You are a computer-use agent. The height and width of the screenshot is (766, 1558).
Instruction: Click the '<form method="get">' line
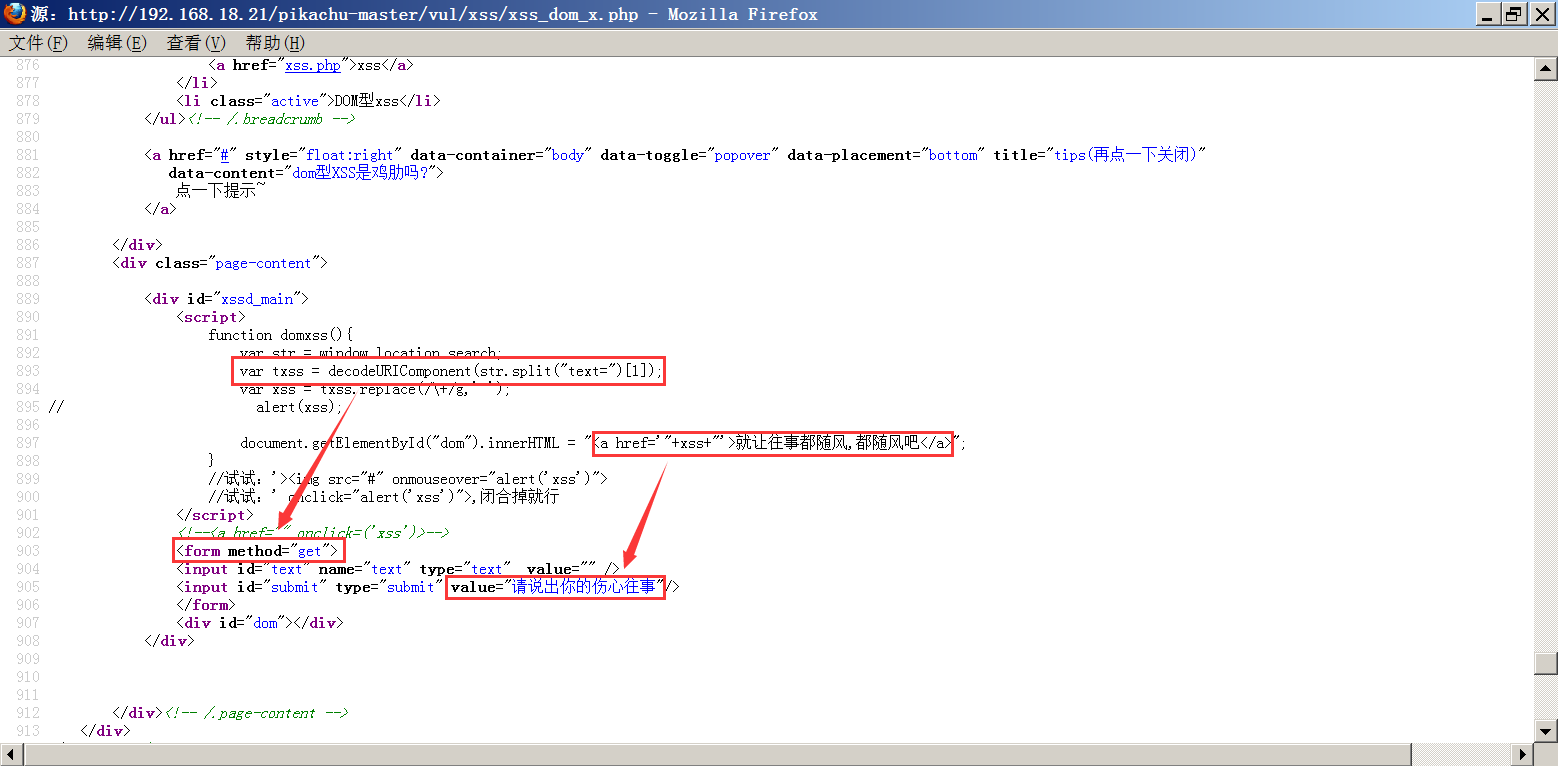[258, 551]
